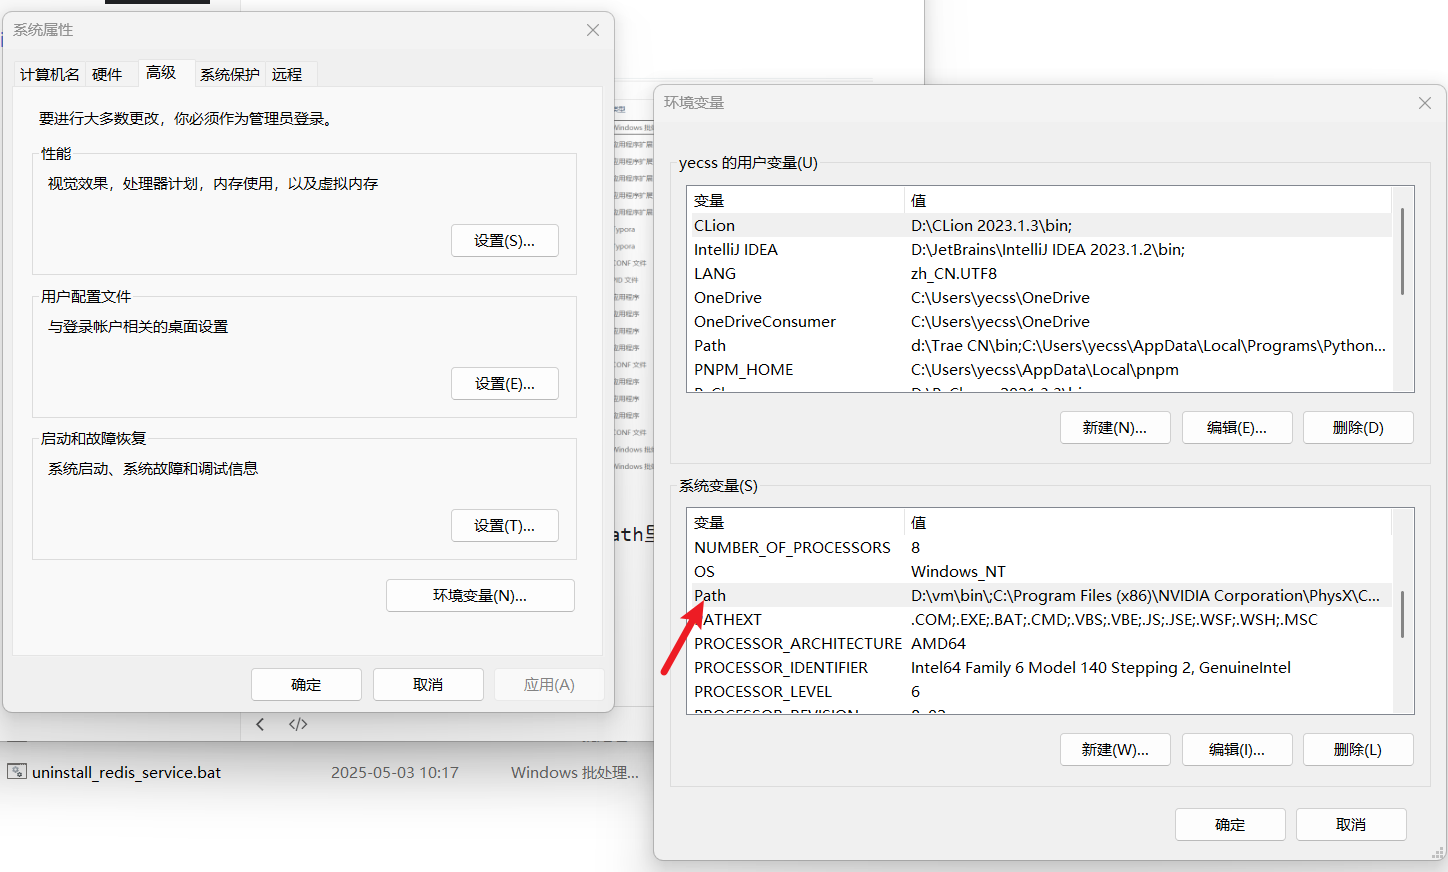Click the Intel64 Family 6 Model 140 value
Screen dimensions: 1448x872
point(1101,668)
